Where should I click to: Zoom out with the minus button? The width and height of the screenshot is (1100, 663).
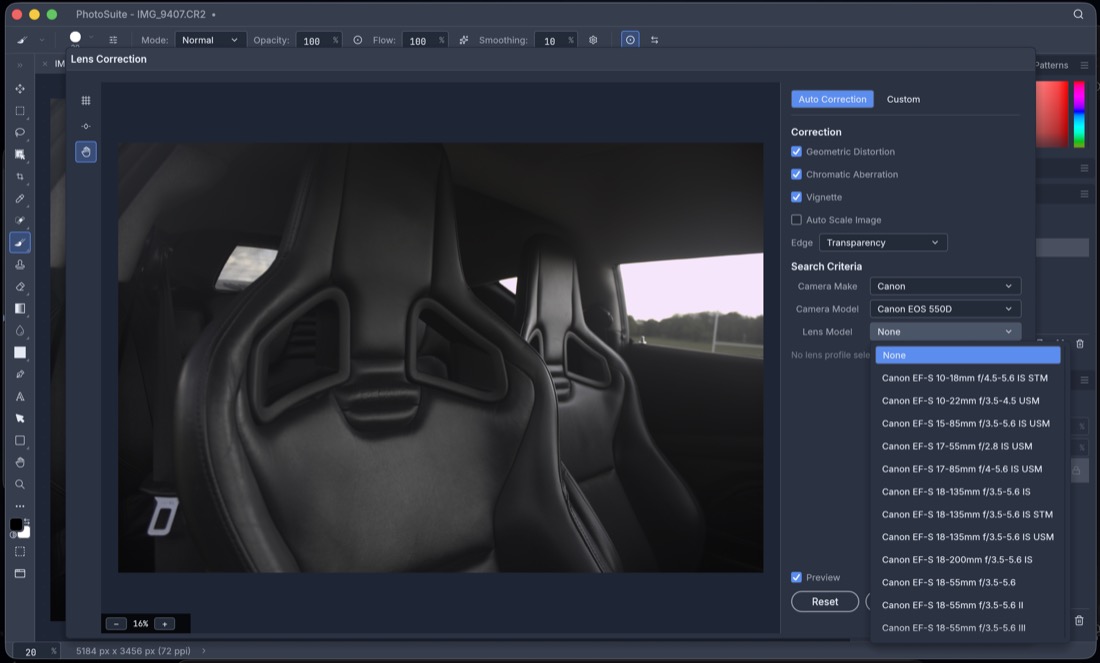116,624
